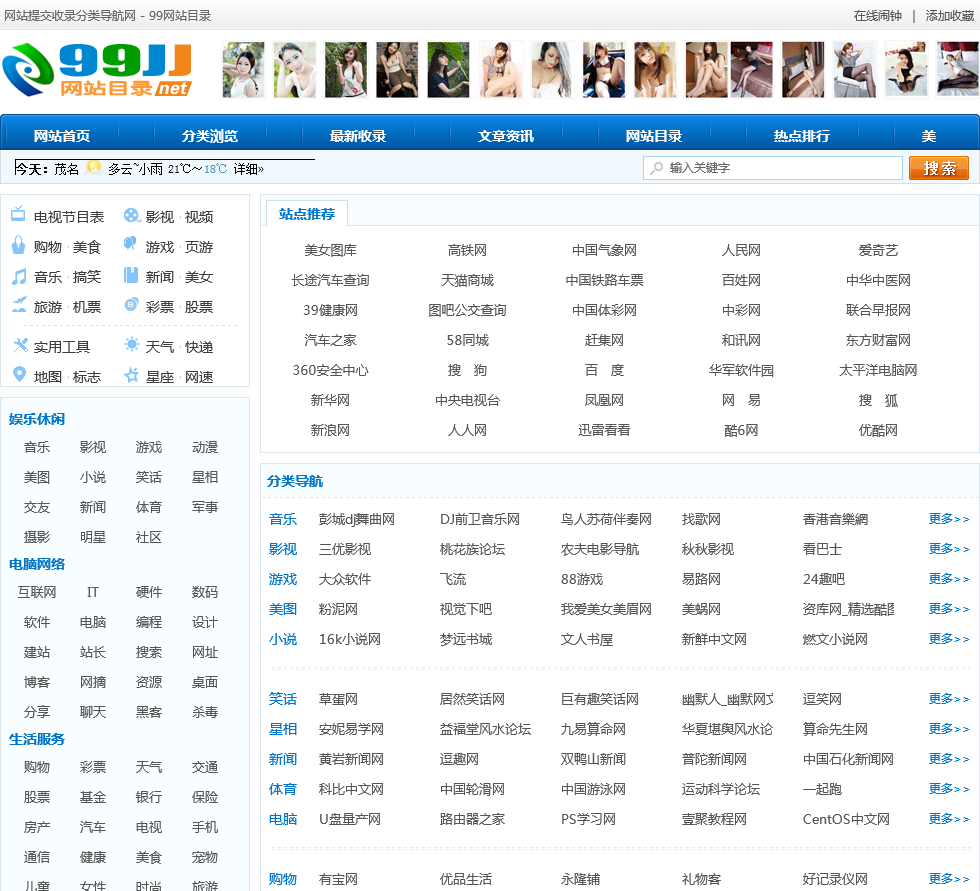
Task: Open the 高铁网 recommended site
Action: tap(467, 250)
